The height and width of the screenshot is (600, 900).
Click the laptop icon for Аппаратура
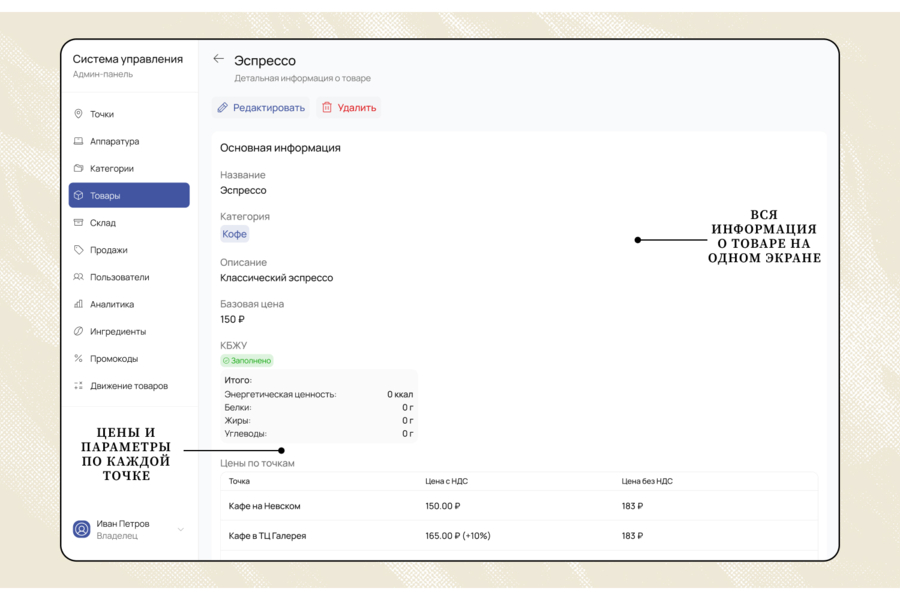tap(79, 141)
